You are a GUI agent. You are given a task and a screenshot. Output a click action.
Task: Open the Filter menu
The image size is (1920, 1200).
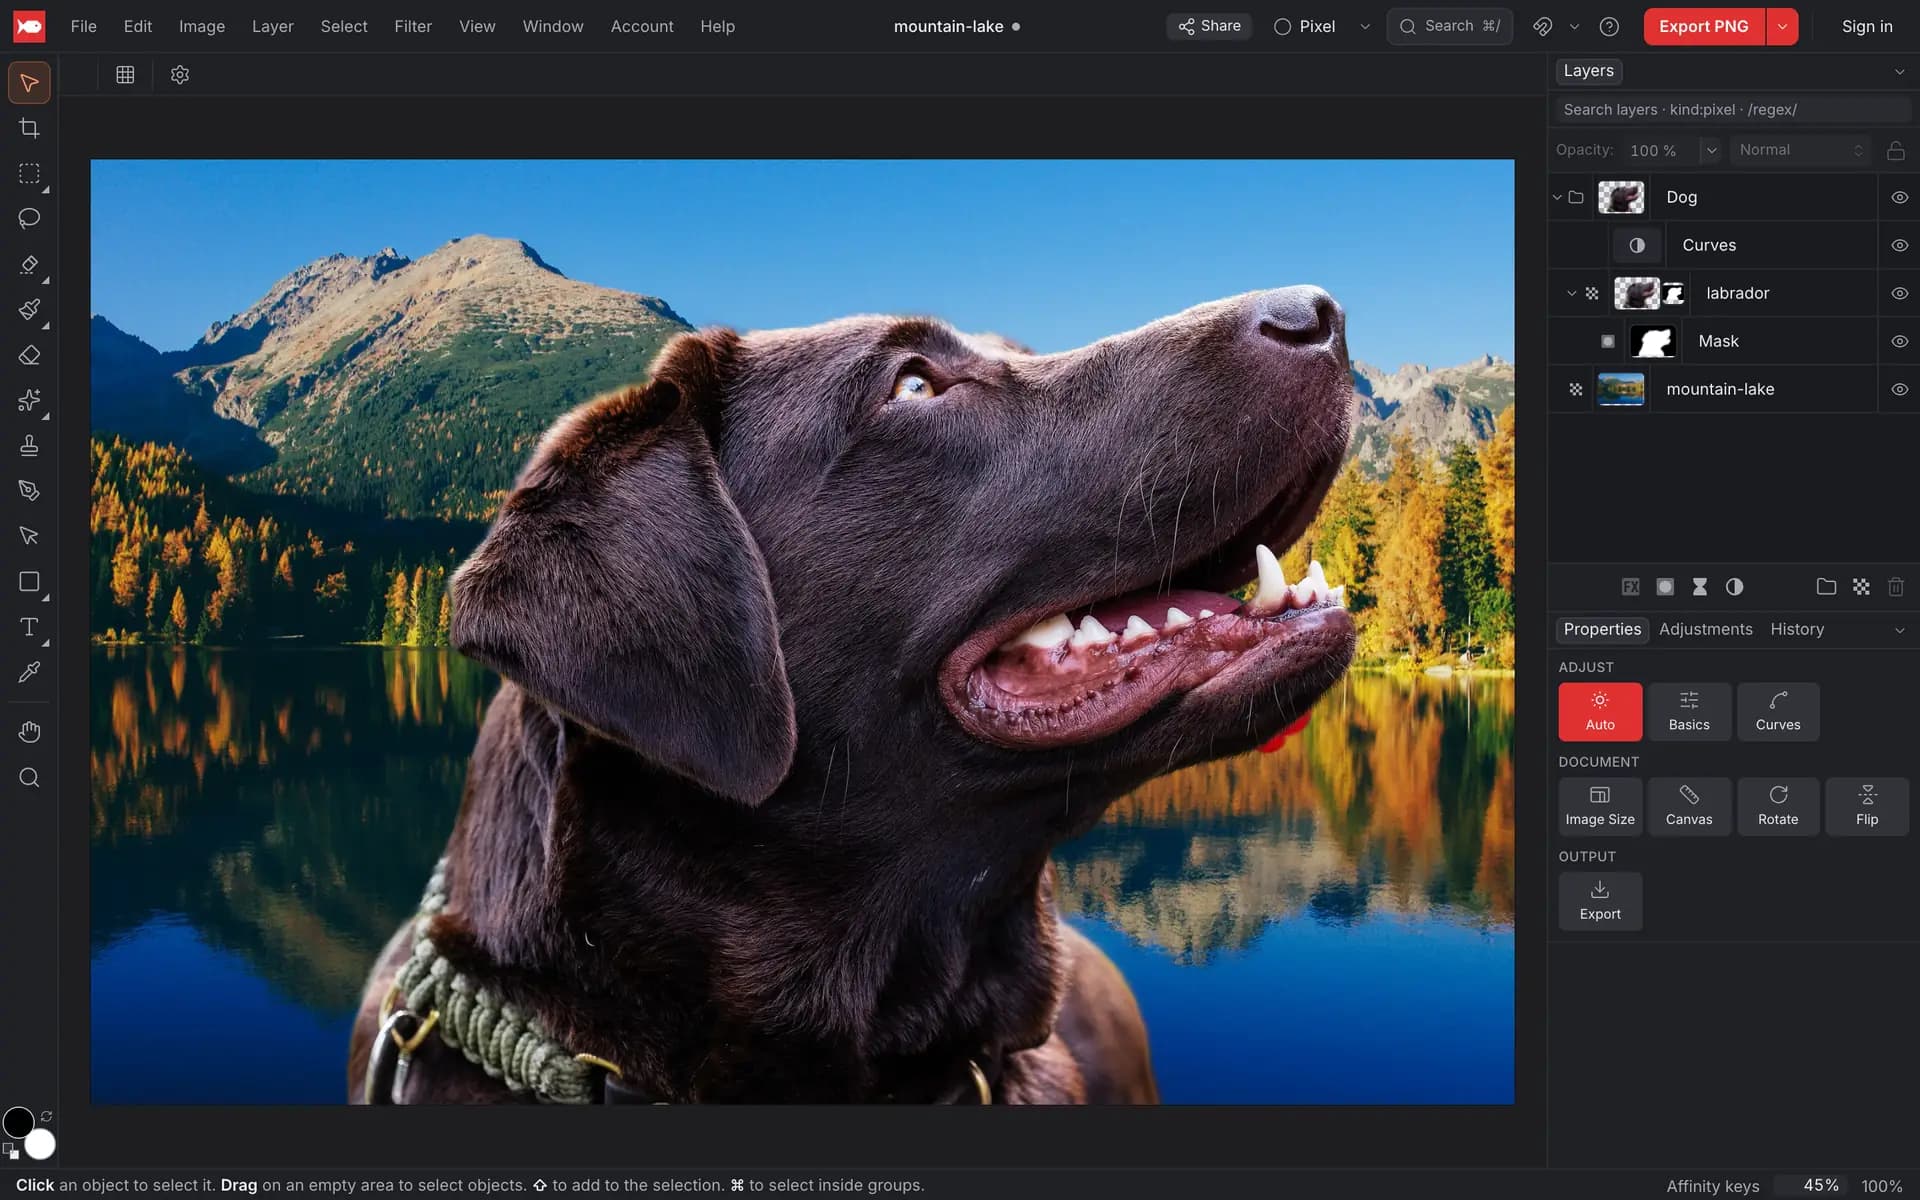pos(413,27)
